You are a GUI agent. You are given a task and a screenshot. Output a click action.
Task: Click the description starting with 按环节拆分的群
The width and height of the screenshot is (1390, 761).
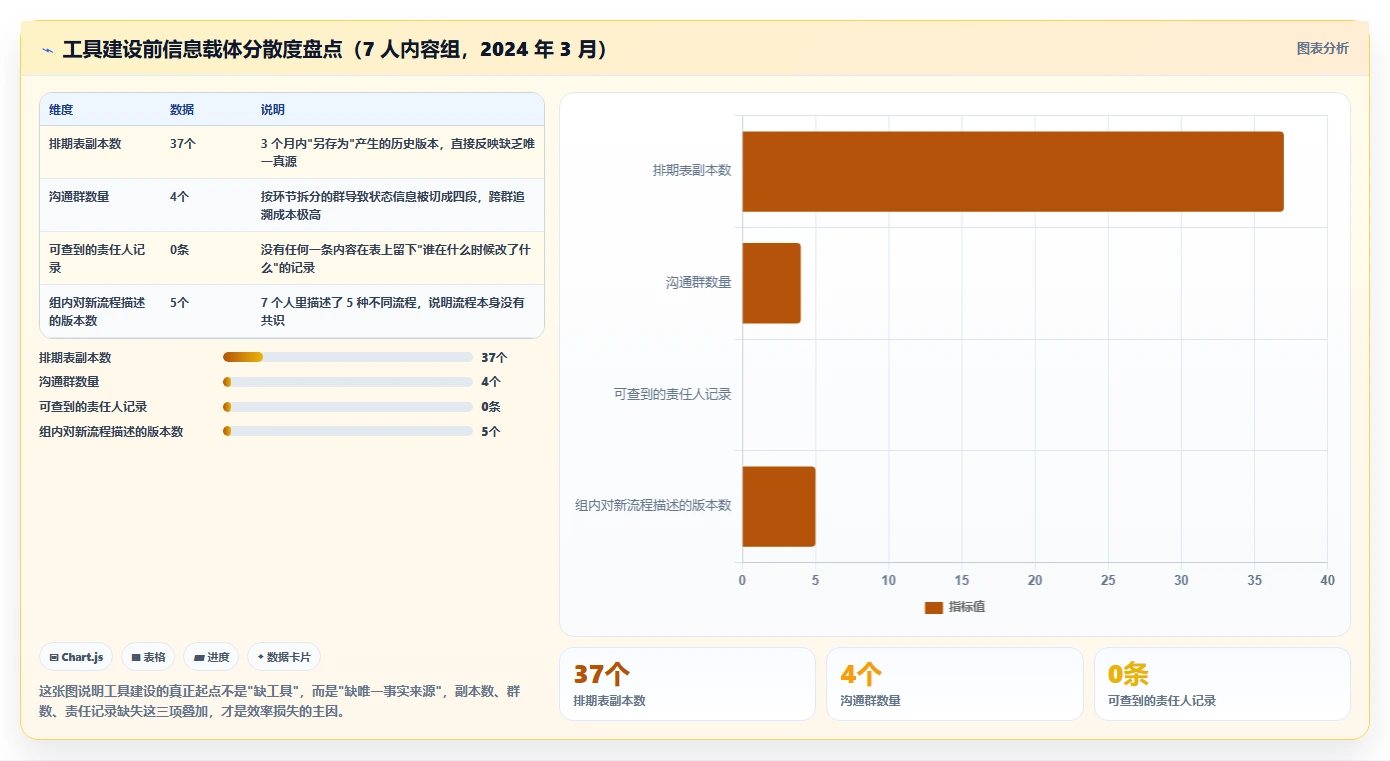393,205
